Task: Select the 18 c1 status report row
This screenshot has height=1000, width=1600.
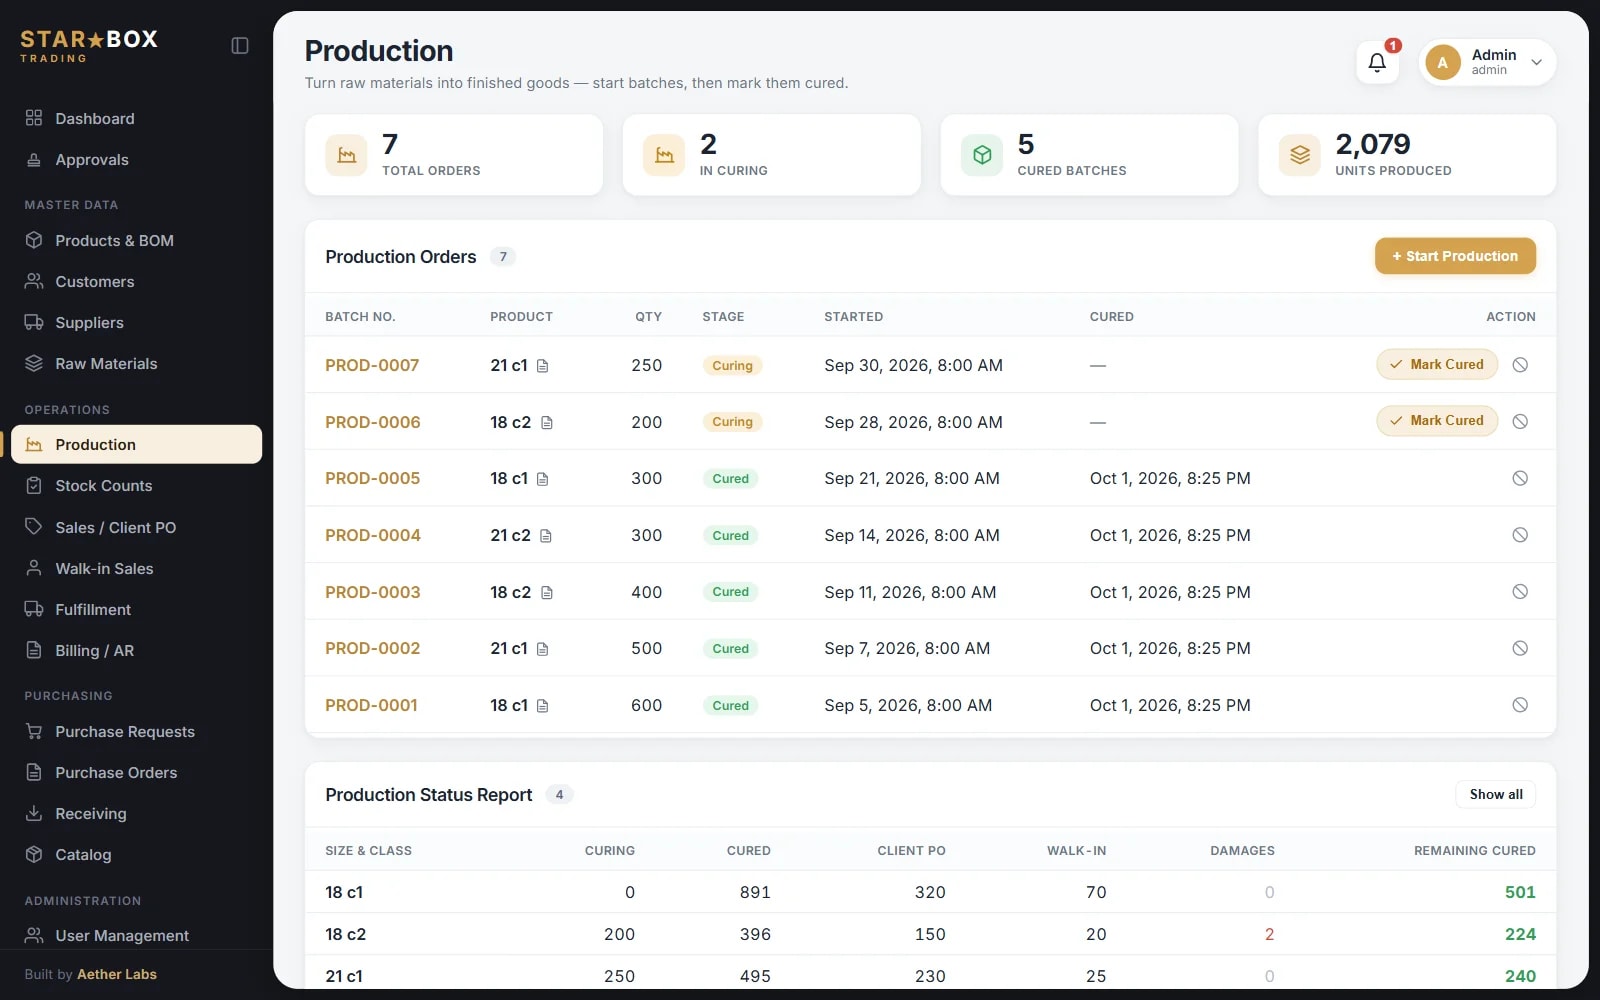Action: point(930,892)
